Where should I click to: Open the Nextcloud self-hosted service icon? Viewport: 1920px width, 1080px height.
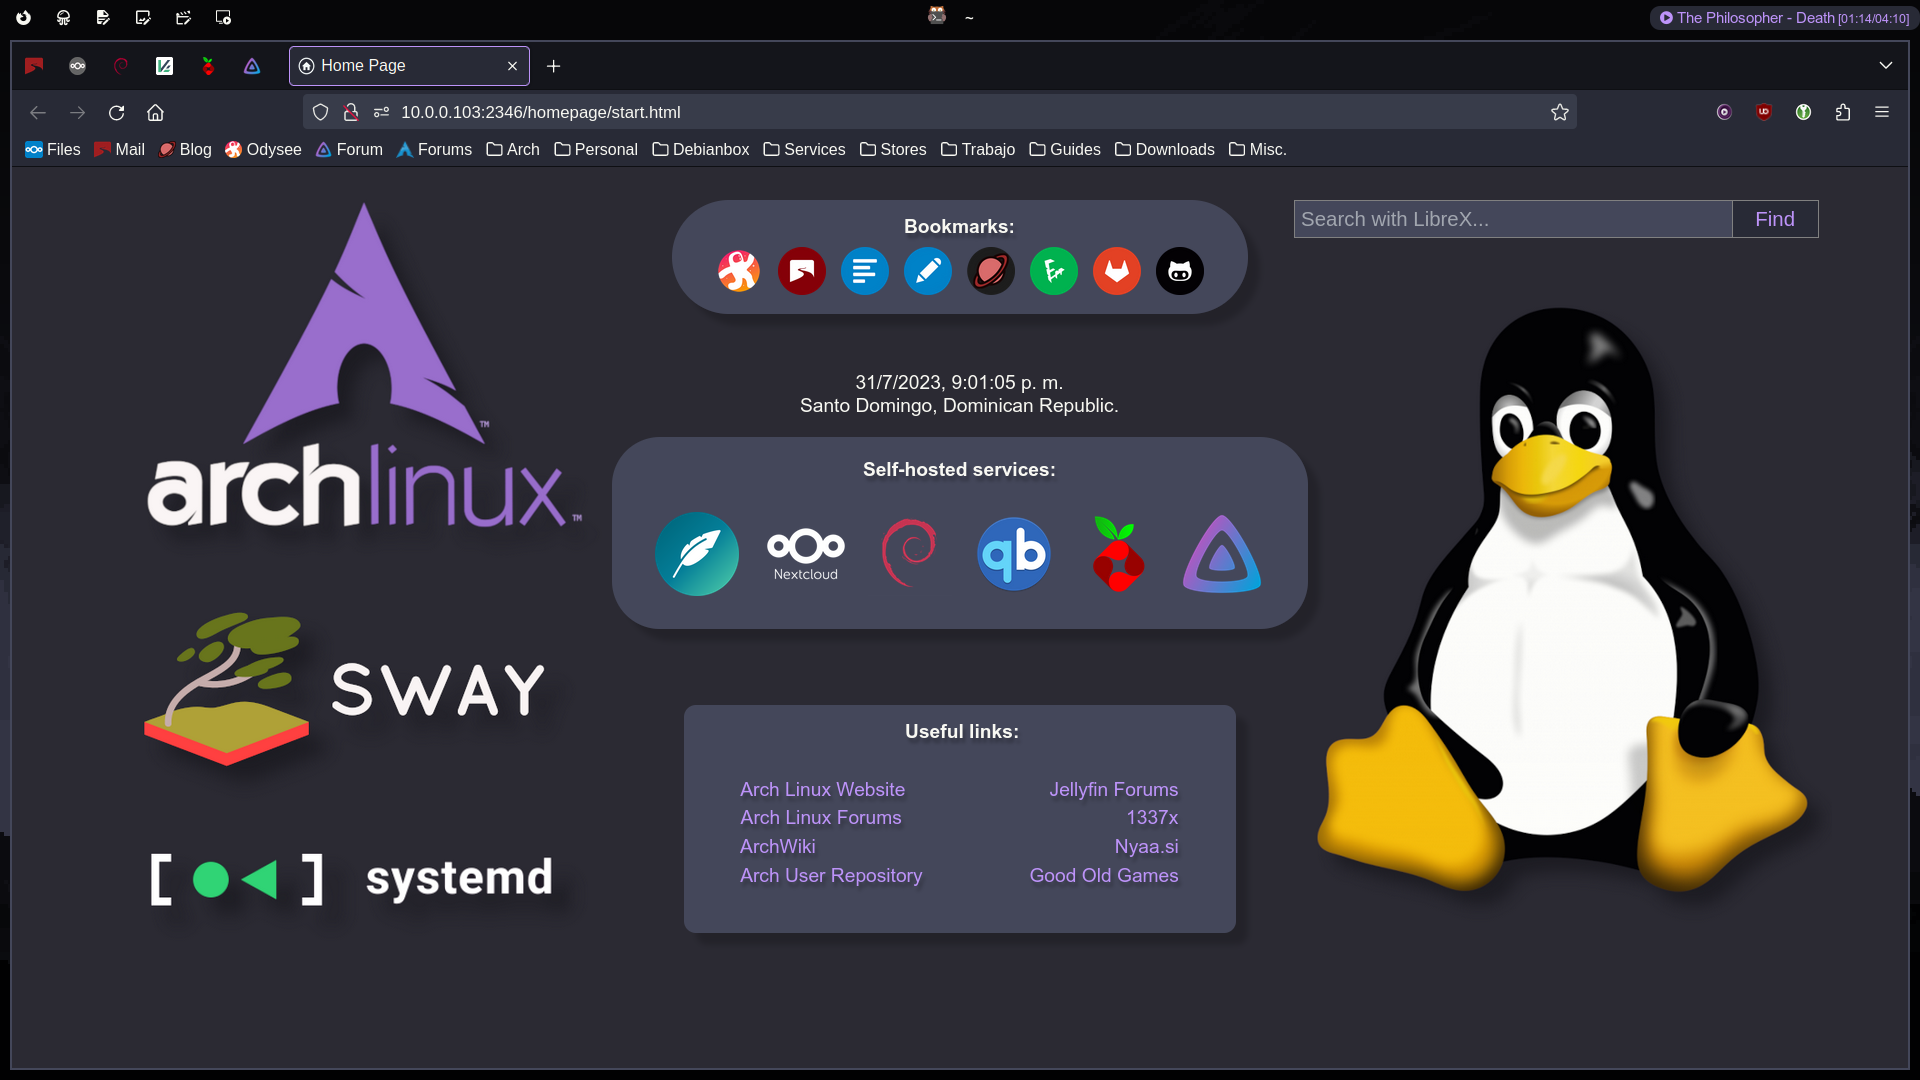pyautogui.click(x=806, y=554)
